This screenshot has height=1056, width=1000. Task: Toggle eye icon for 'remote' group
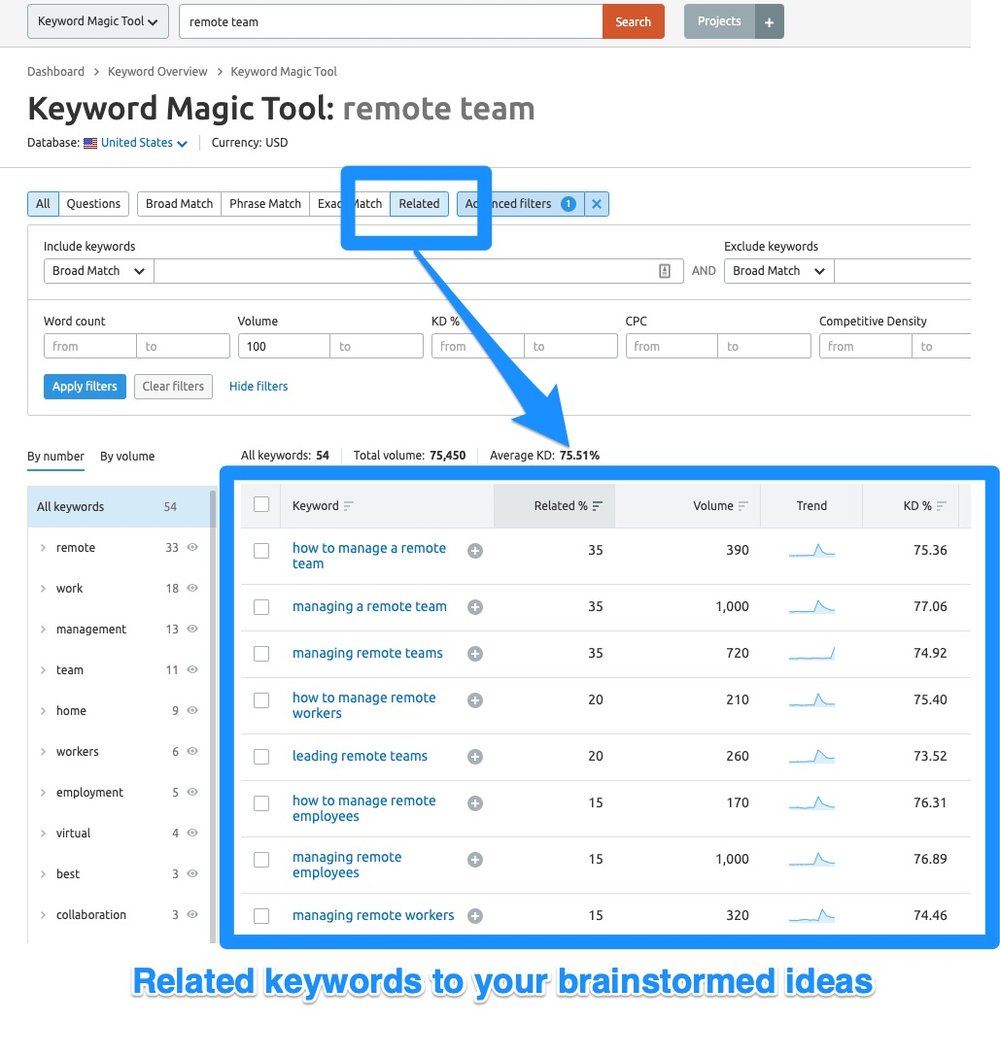[192, 548]
